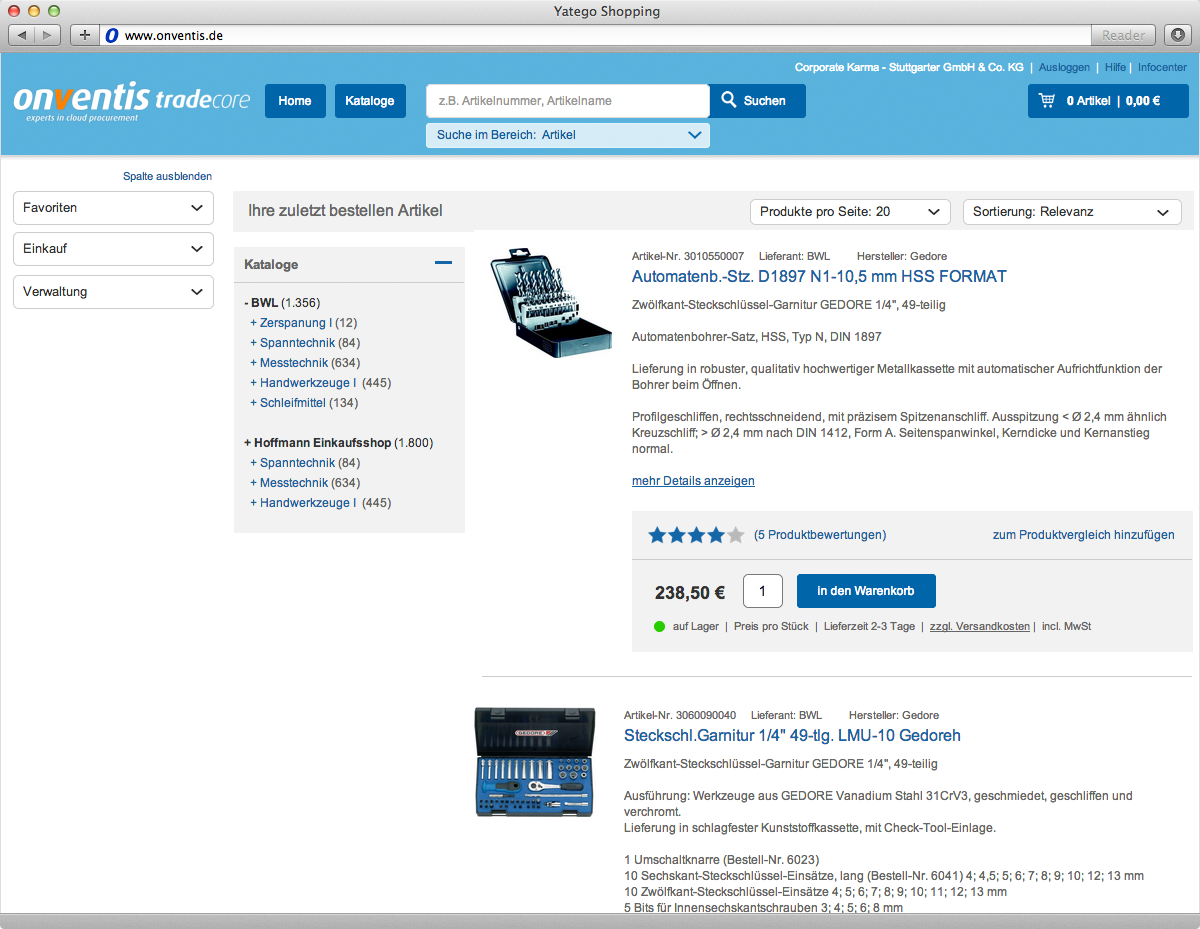Click the browser forward arrow button

pos(48,35)
